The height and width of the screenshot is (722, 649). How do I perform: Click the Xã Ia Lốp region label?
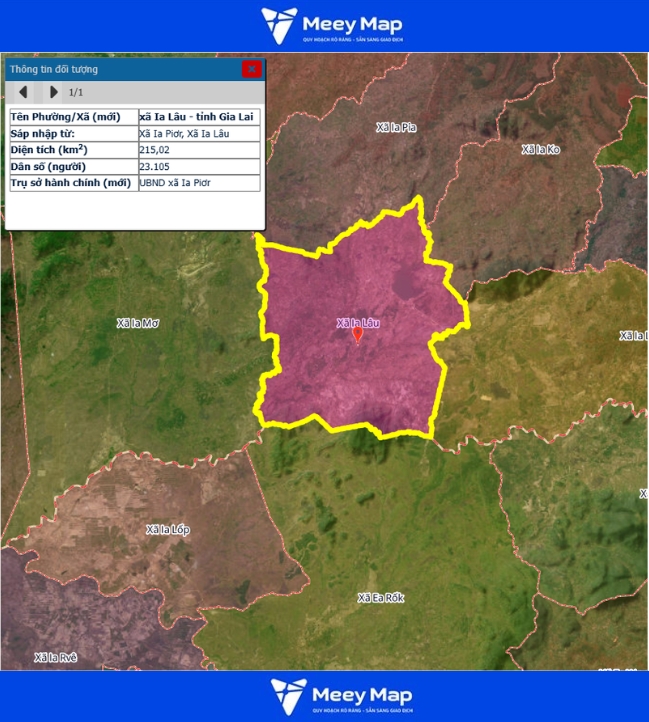coord(167,529)
